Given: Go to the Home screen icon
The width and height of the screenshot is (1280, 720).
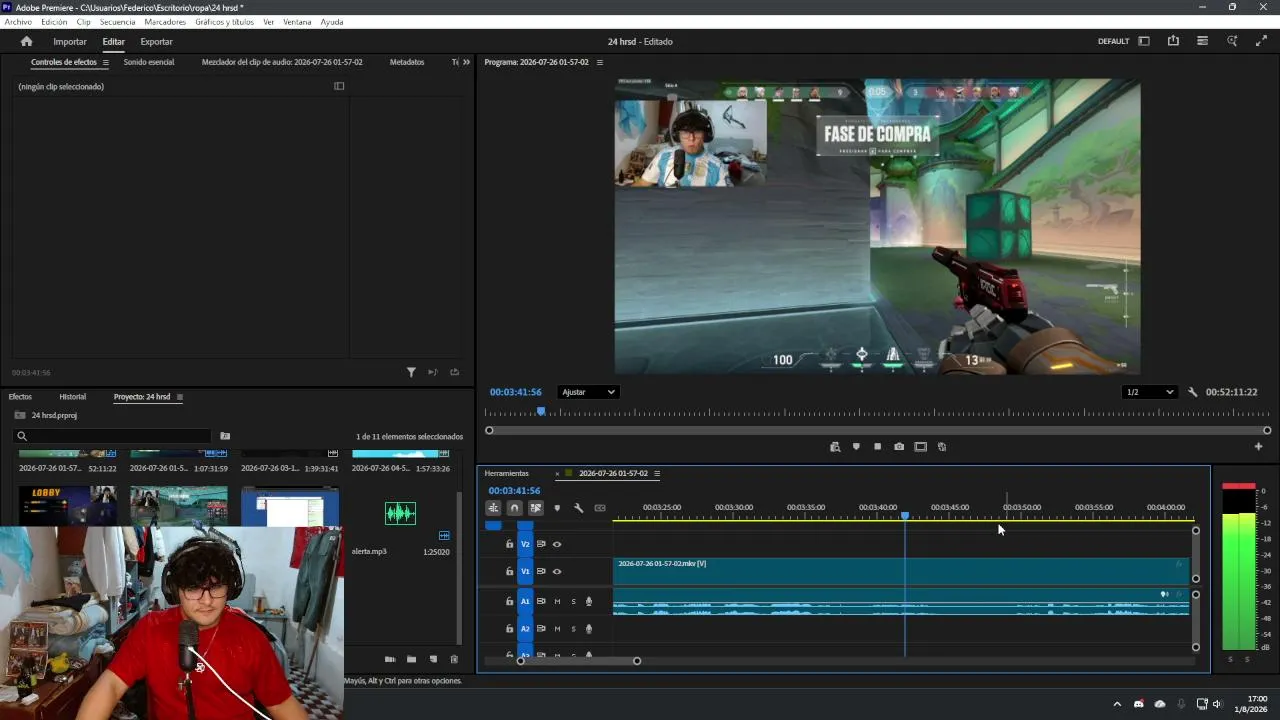Looking at the screenshot, I should click(x=26, y=41).
